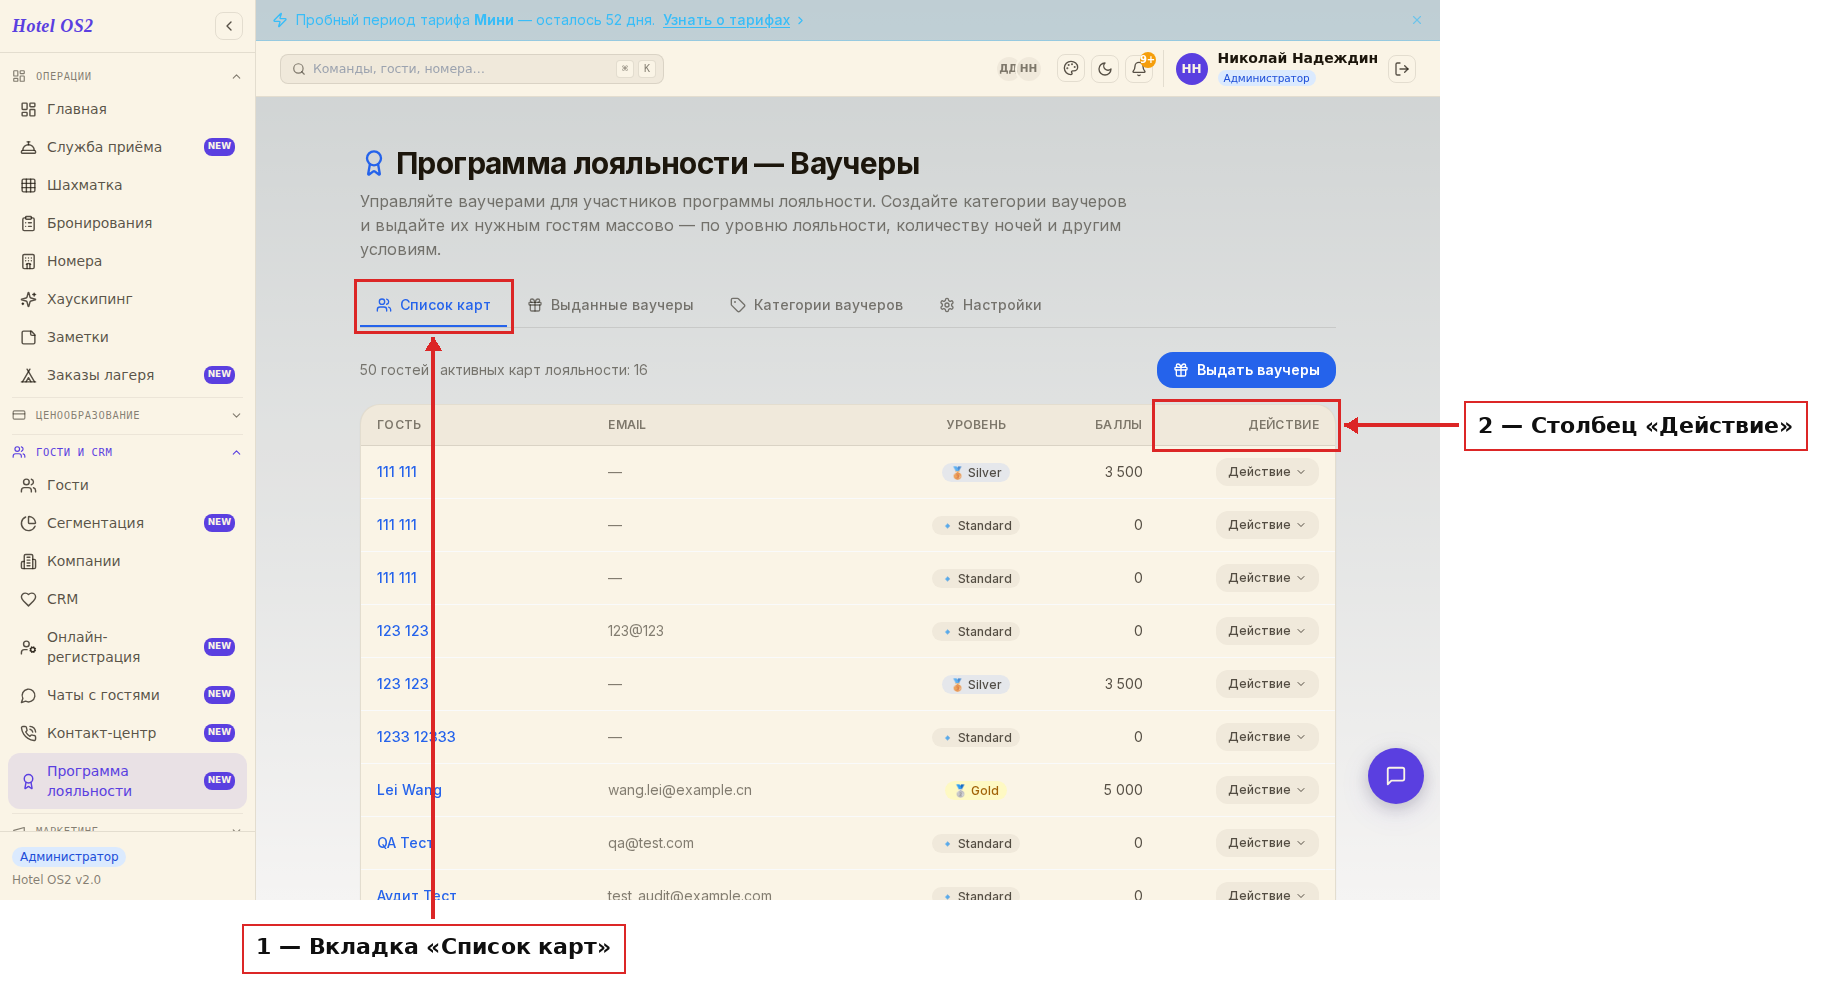The image size is (1831, 997).
Task: Open Действие dropdown for 1233 12333 row
Action: coord(1267,737)
